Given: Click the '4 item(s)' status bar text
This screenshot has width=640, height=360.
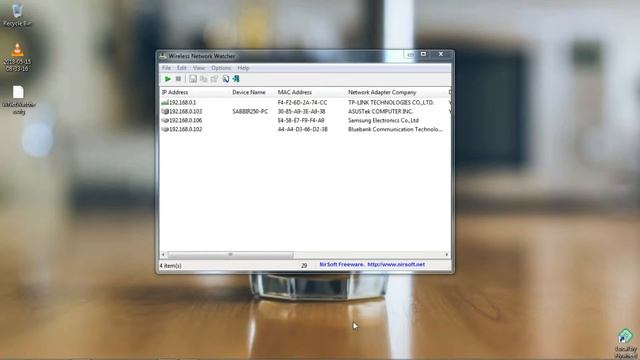Looking at the screenshot, I should (171, 266).
